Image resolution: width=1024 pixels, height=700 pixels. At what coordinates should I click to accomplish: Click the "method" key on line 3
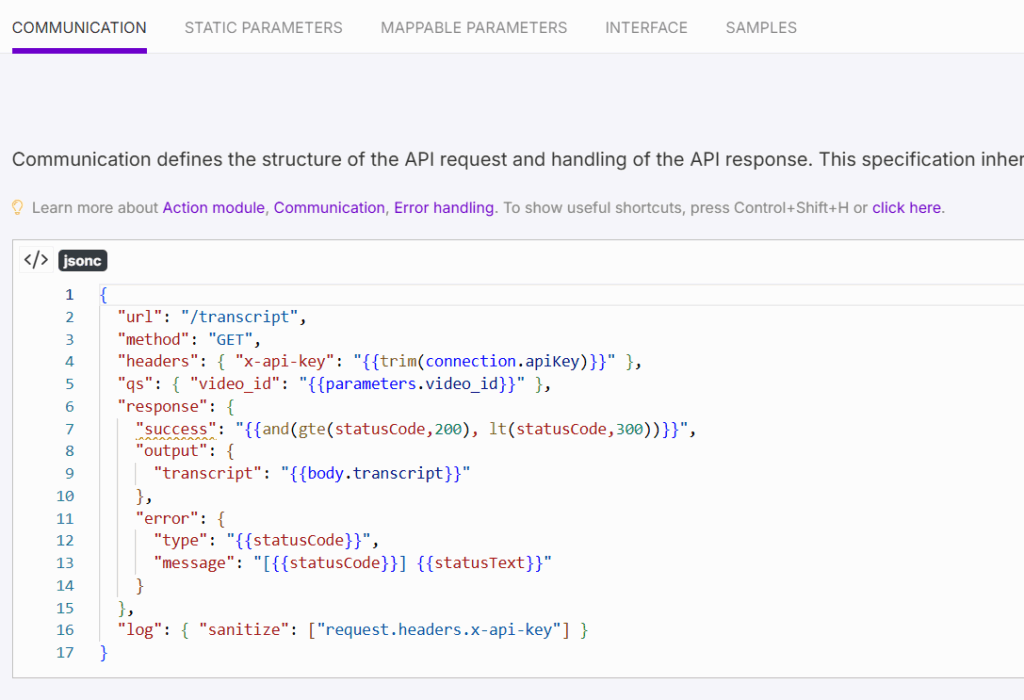tap(153, 340)
